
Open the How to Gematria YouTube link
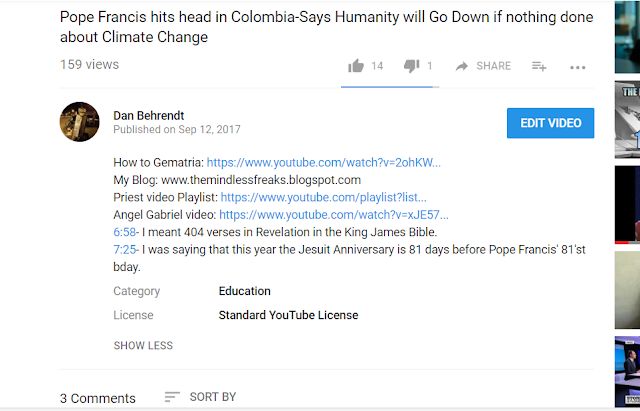click(324, 162)
